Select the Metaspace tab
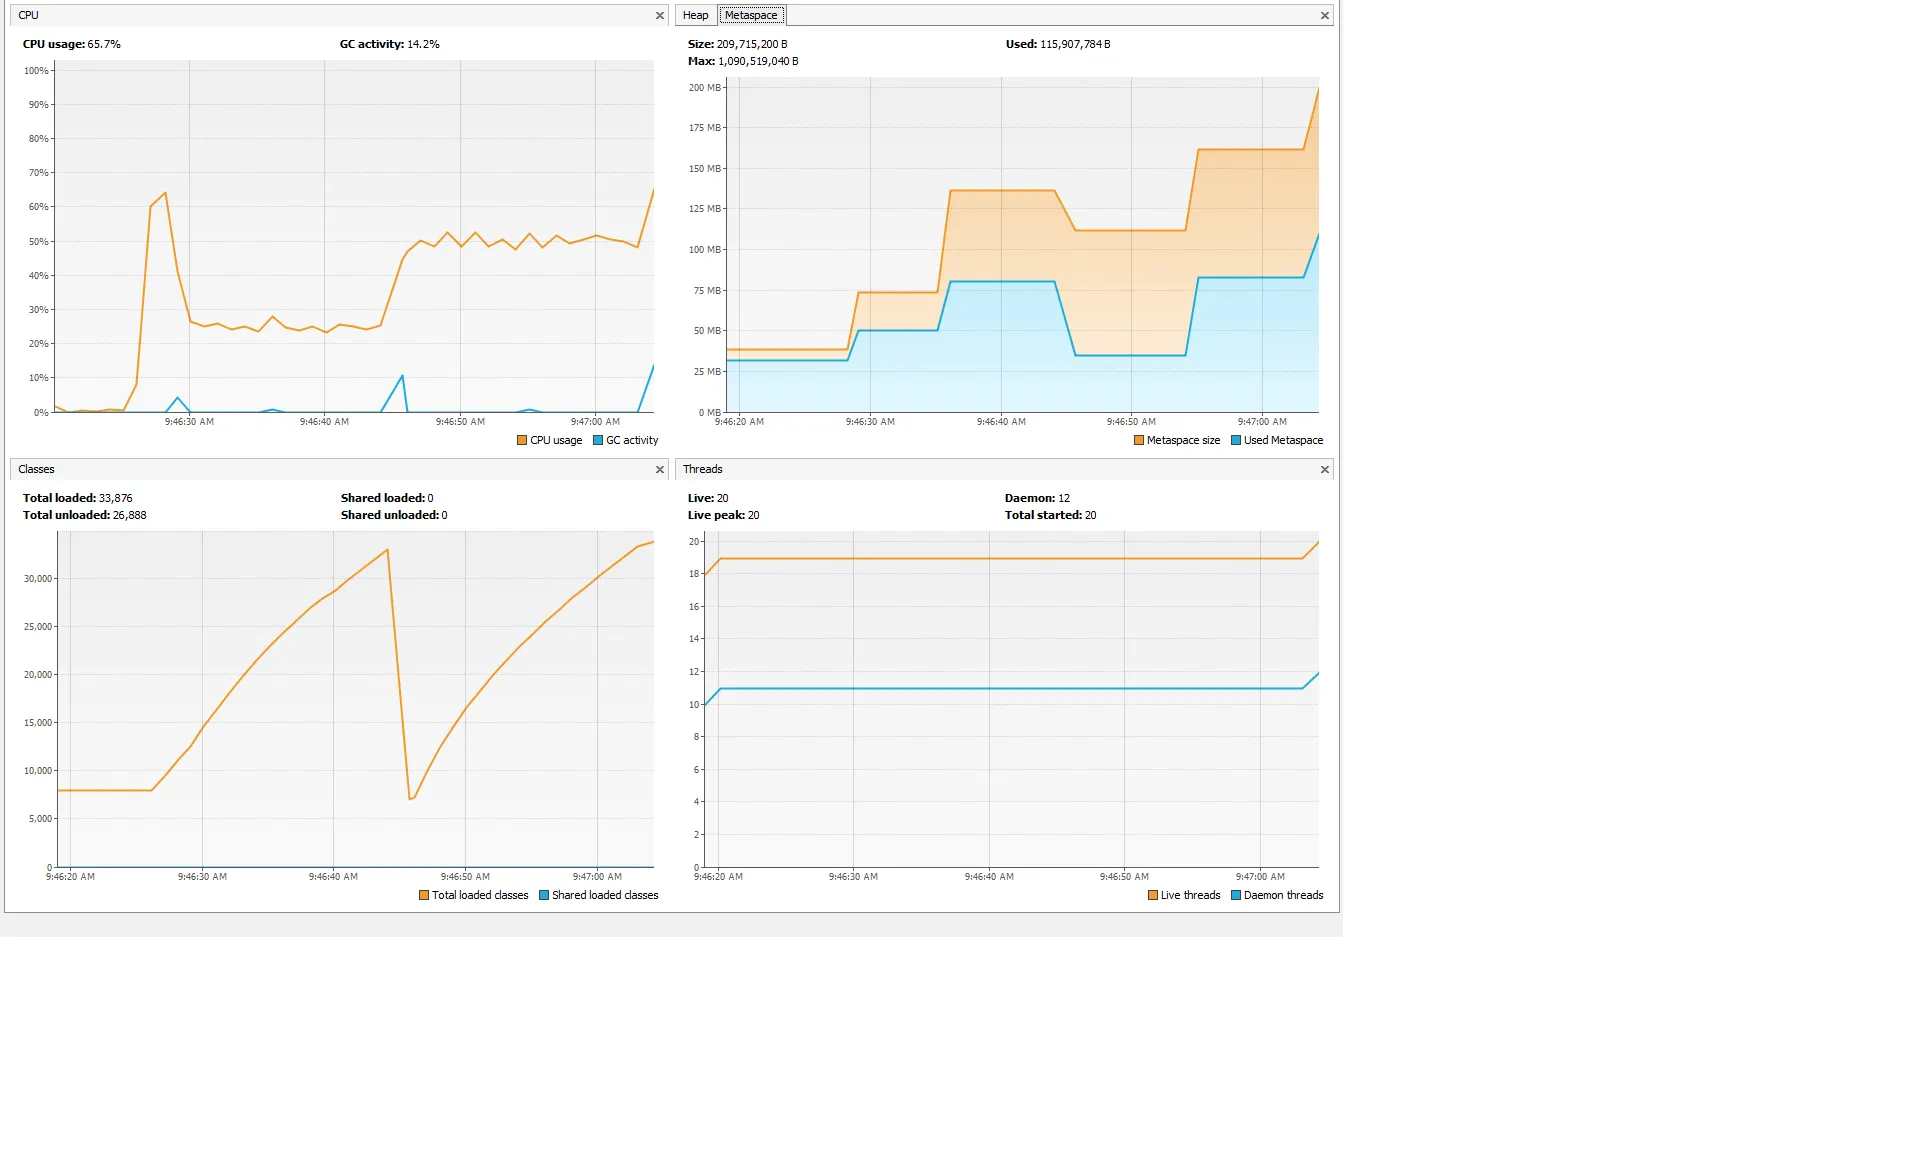The height and width of the screenshot is (1160, 1920). click(751, 16)
